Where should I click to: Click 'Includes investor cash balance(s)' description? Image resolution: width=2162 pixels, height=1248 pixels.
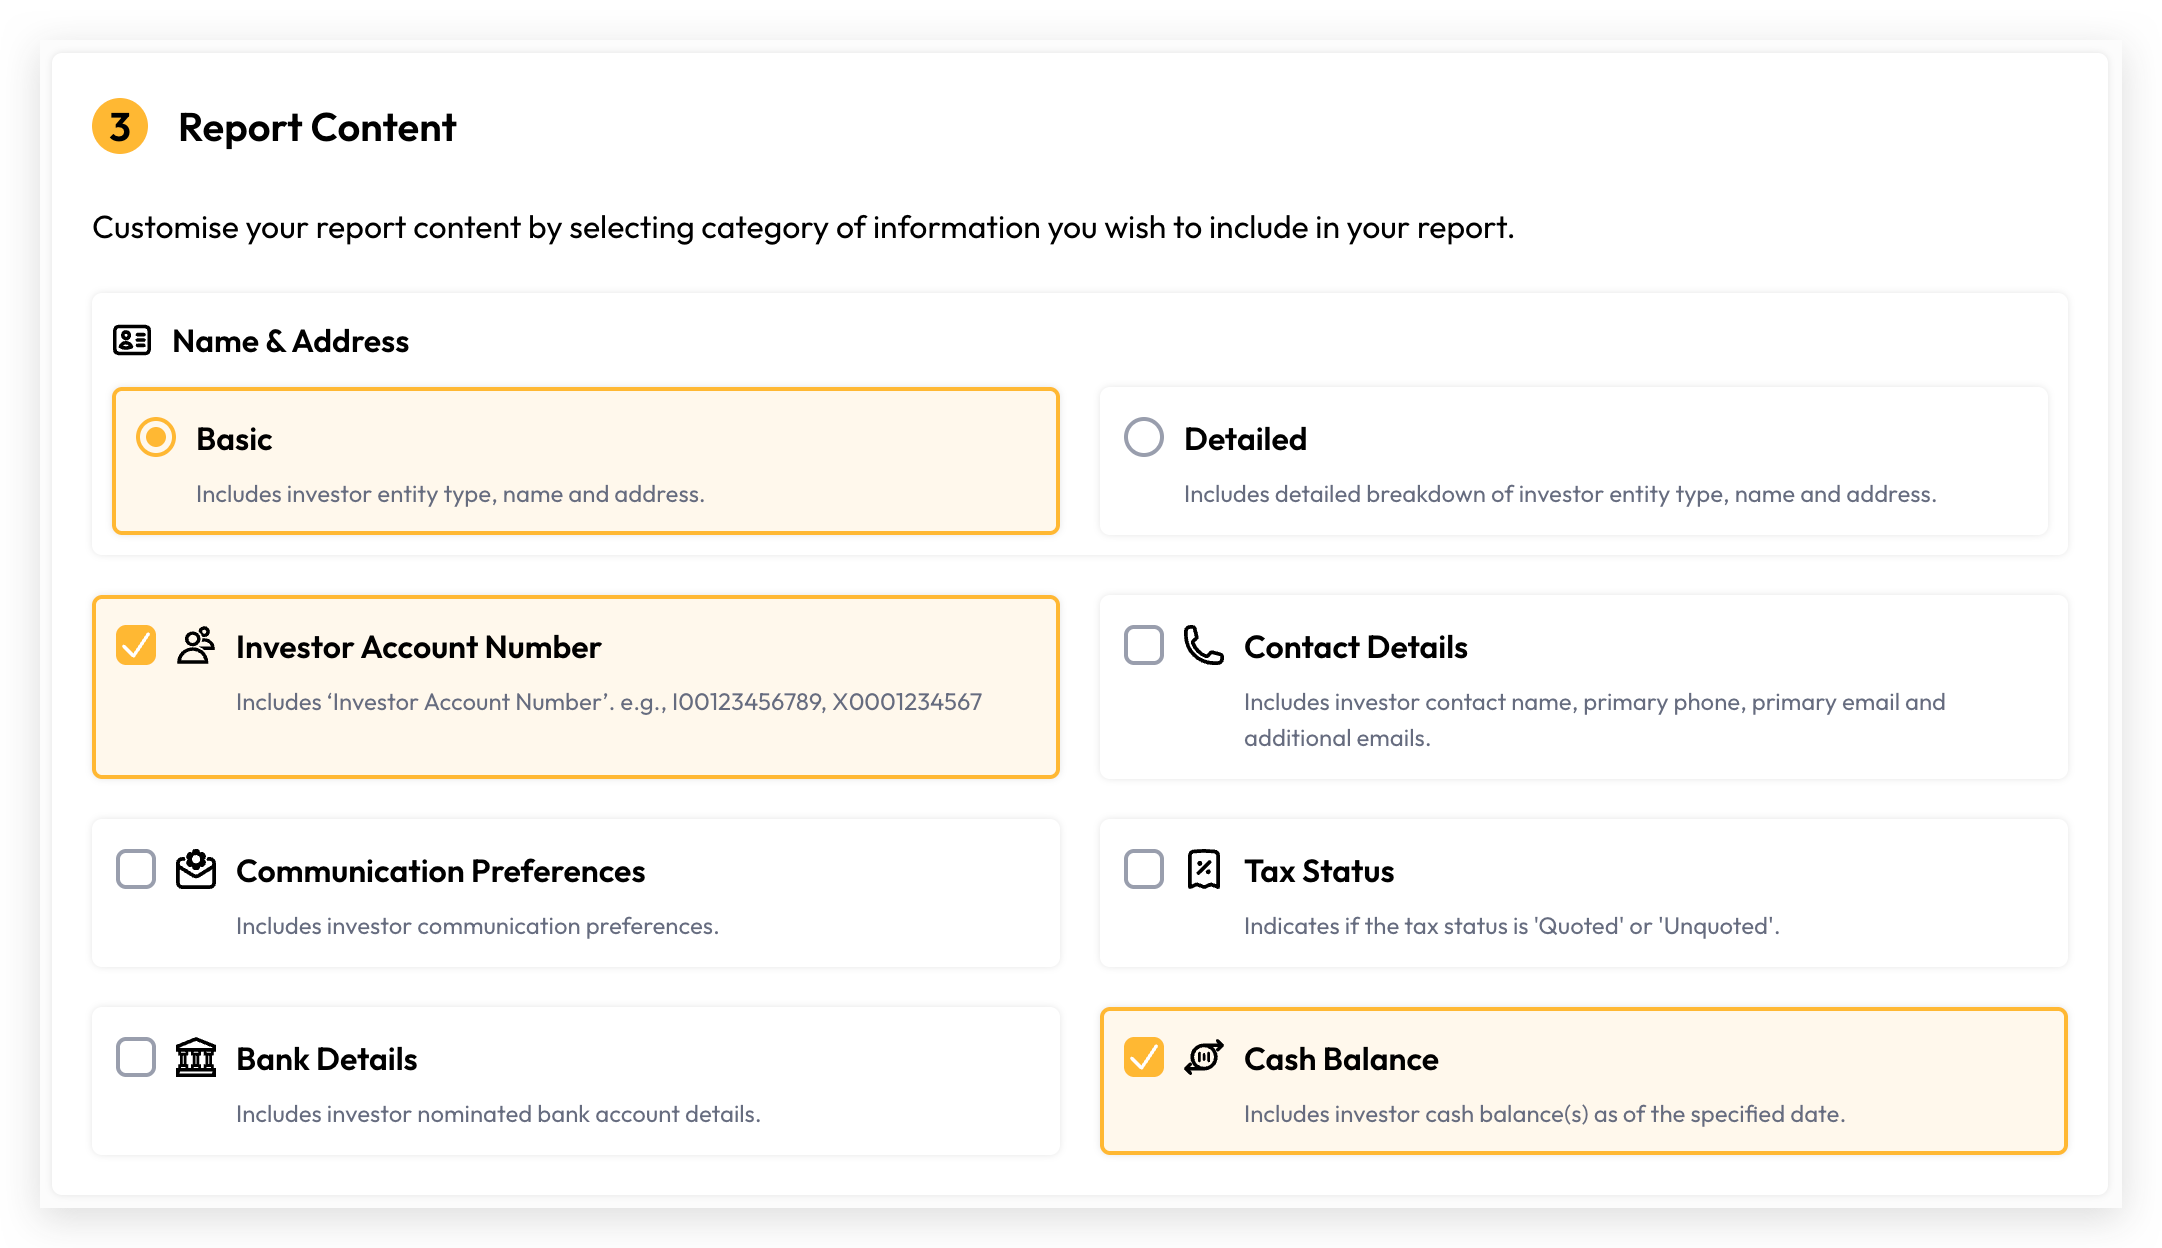[x=1544, y=1114]
